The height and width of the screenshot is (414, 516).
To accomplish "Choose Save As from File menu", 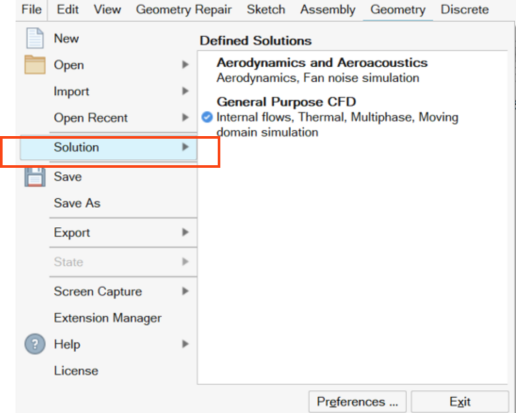I will (x=77, y=203).
